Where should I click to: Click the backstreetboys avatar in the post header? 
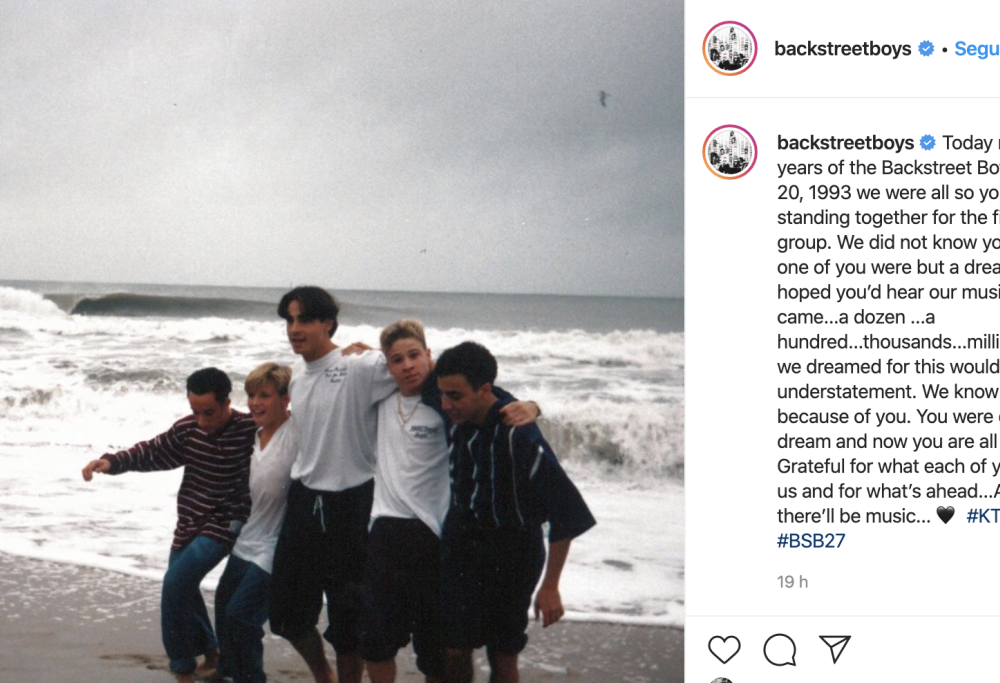[730, 48]
